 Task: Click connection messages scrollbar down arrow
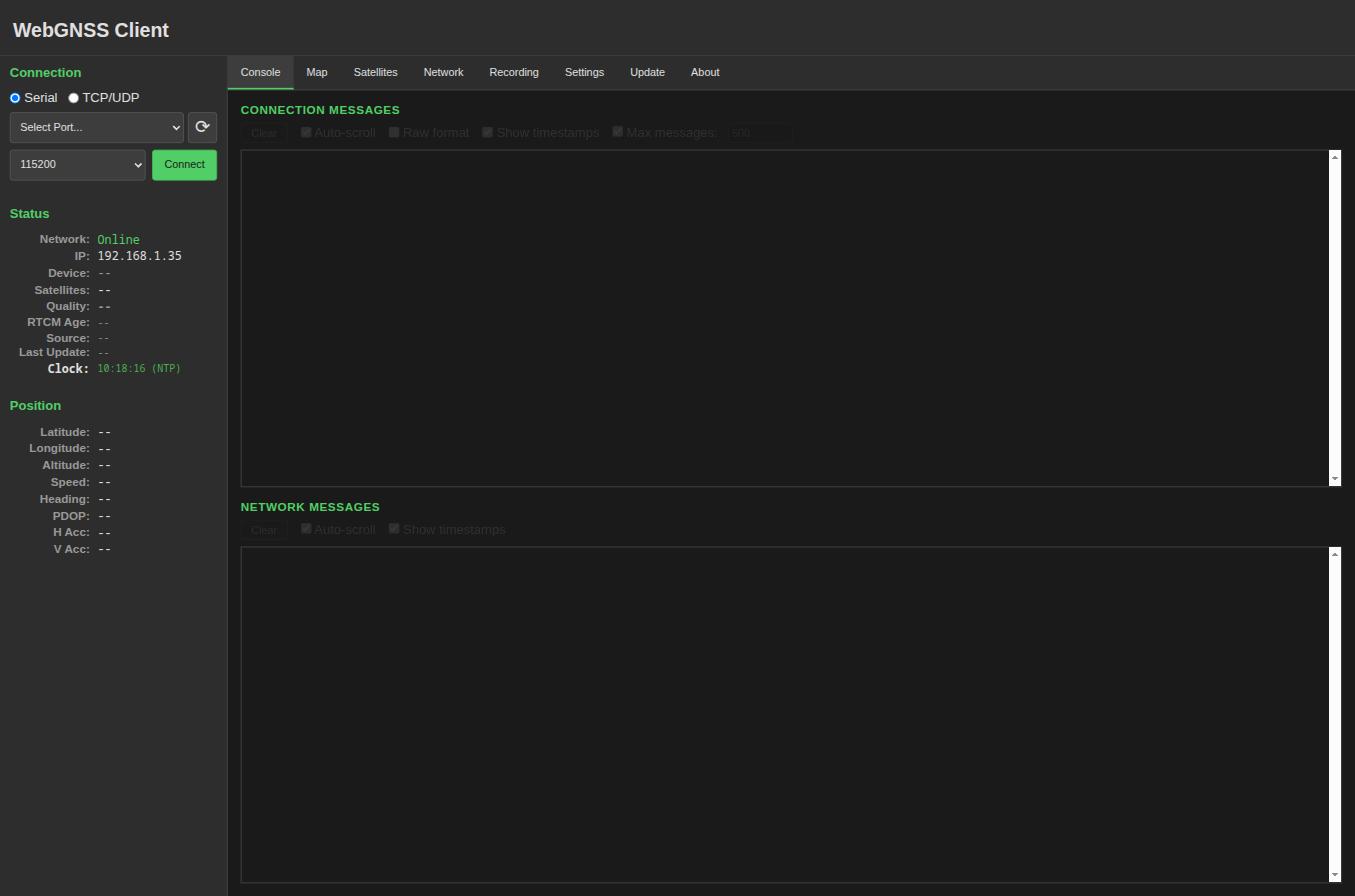click(x=1334, y=480)
